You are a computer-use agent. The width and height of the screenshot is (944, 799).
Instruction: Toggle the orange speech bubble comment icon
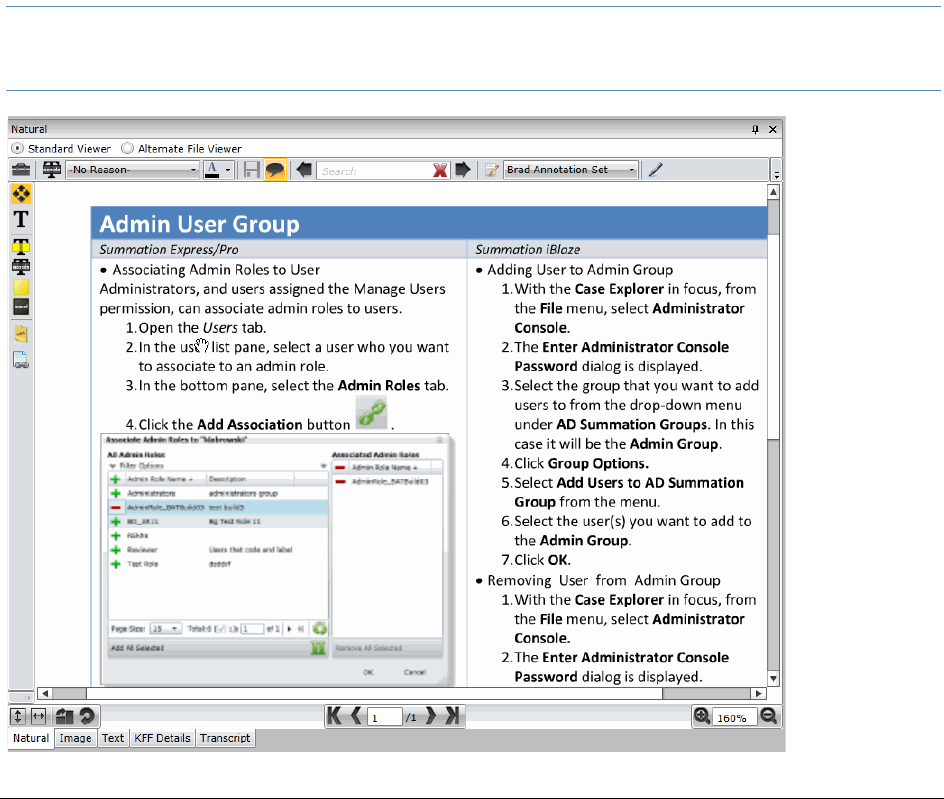(275, 170)
